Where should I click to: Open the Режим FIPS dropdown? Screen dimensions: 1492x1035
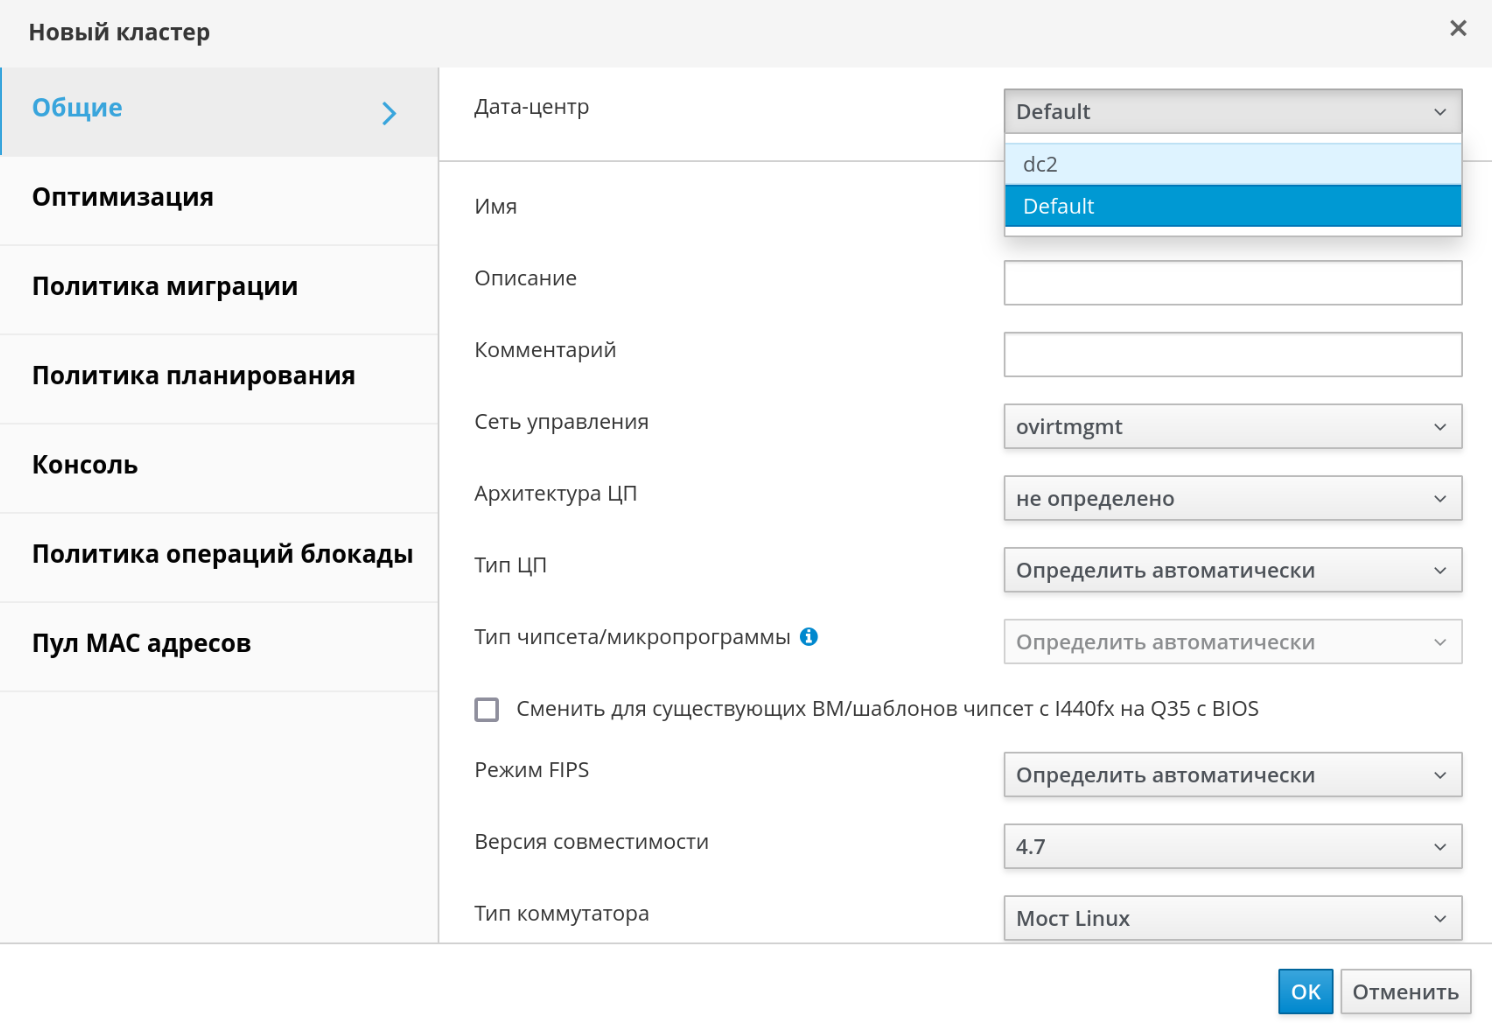coord(1232,775)
